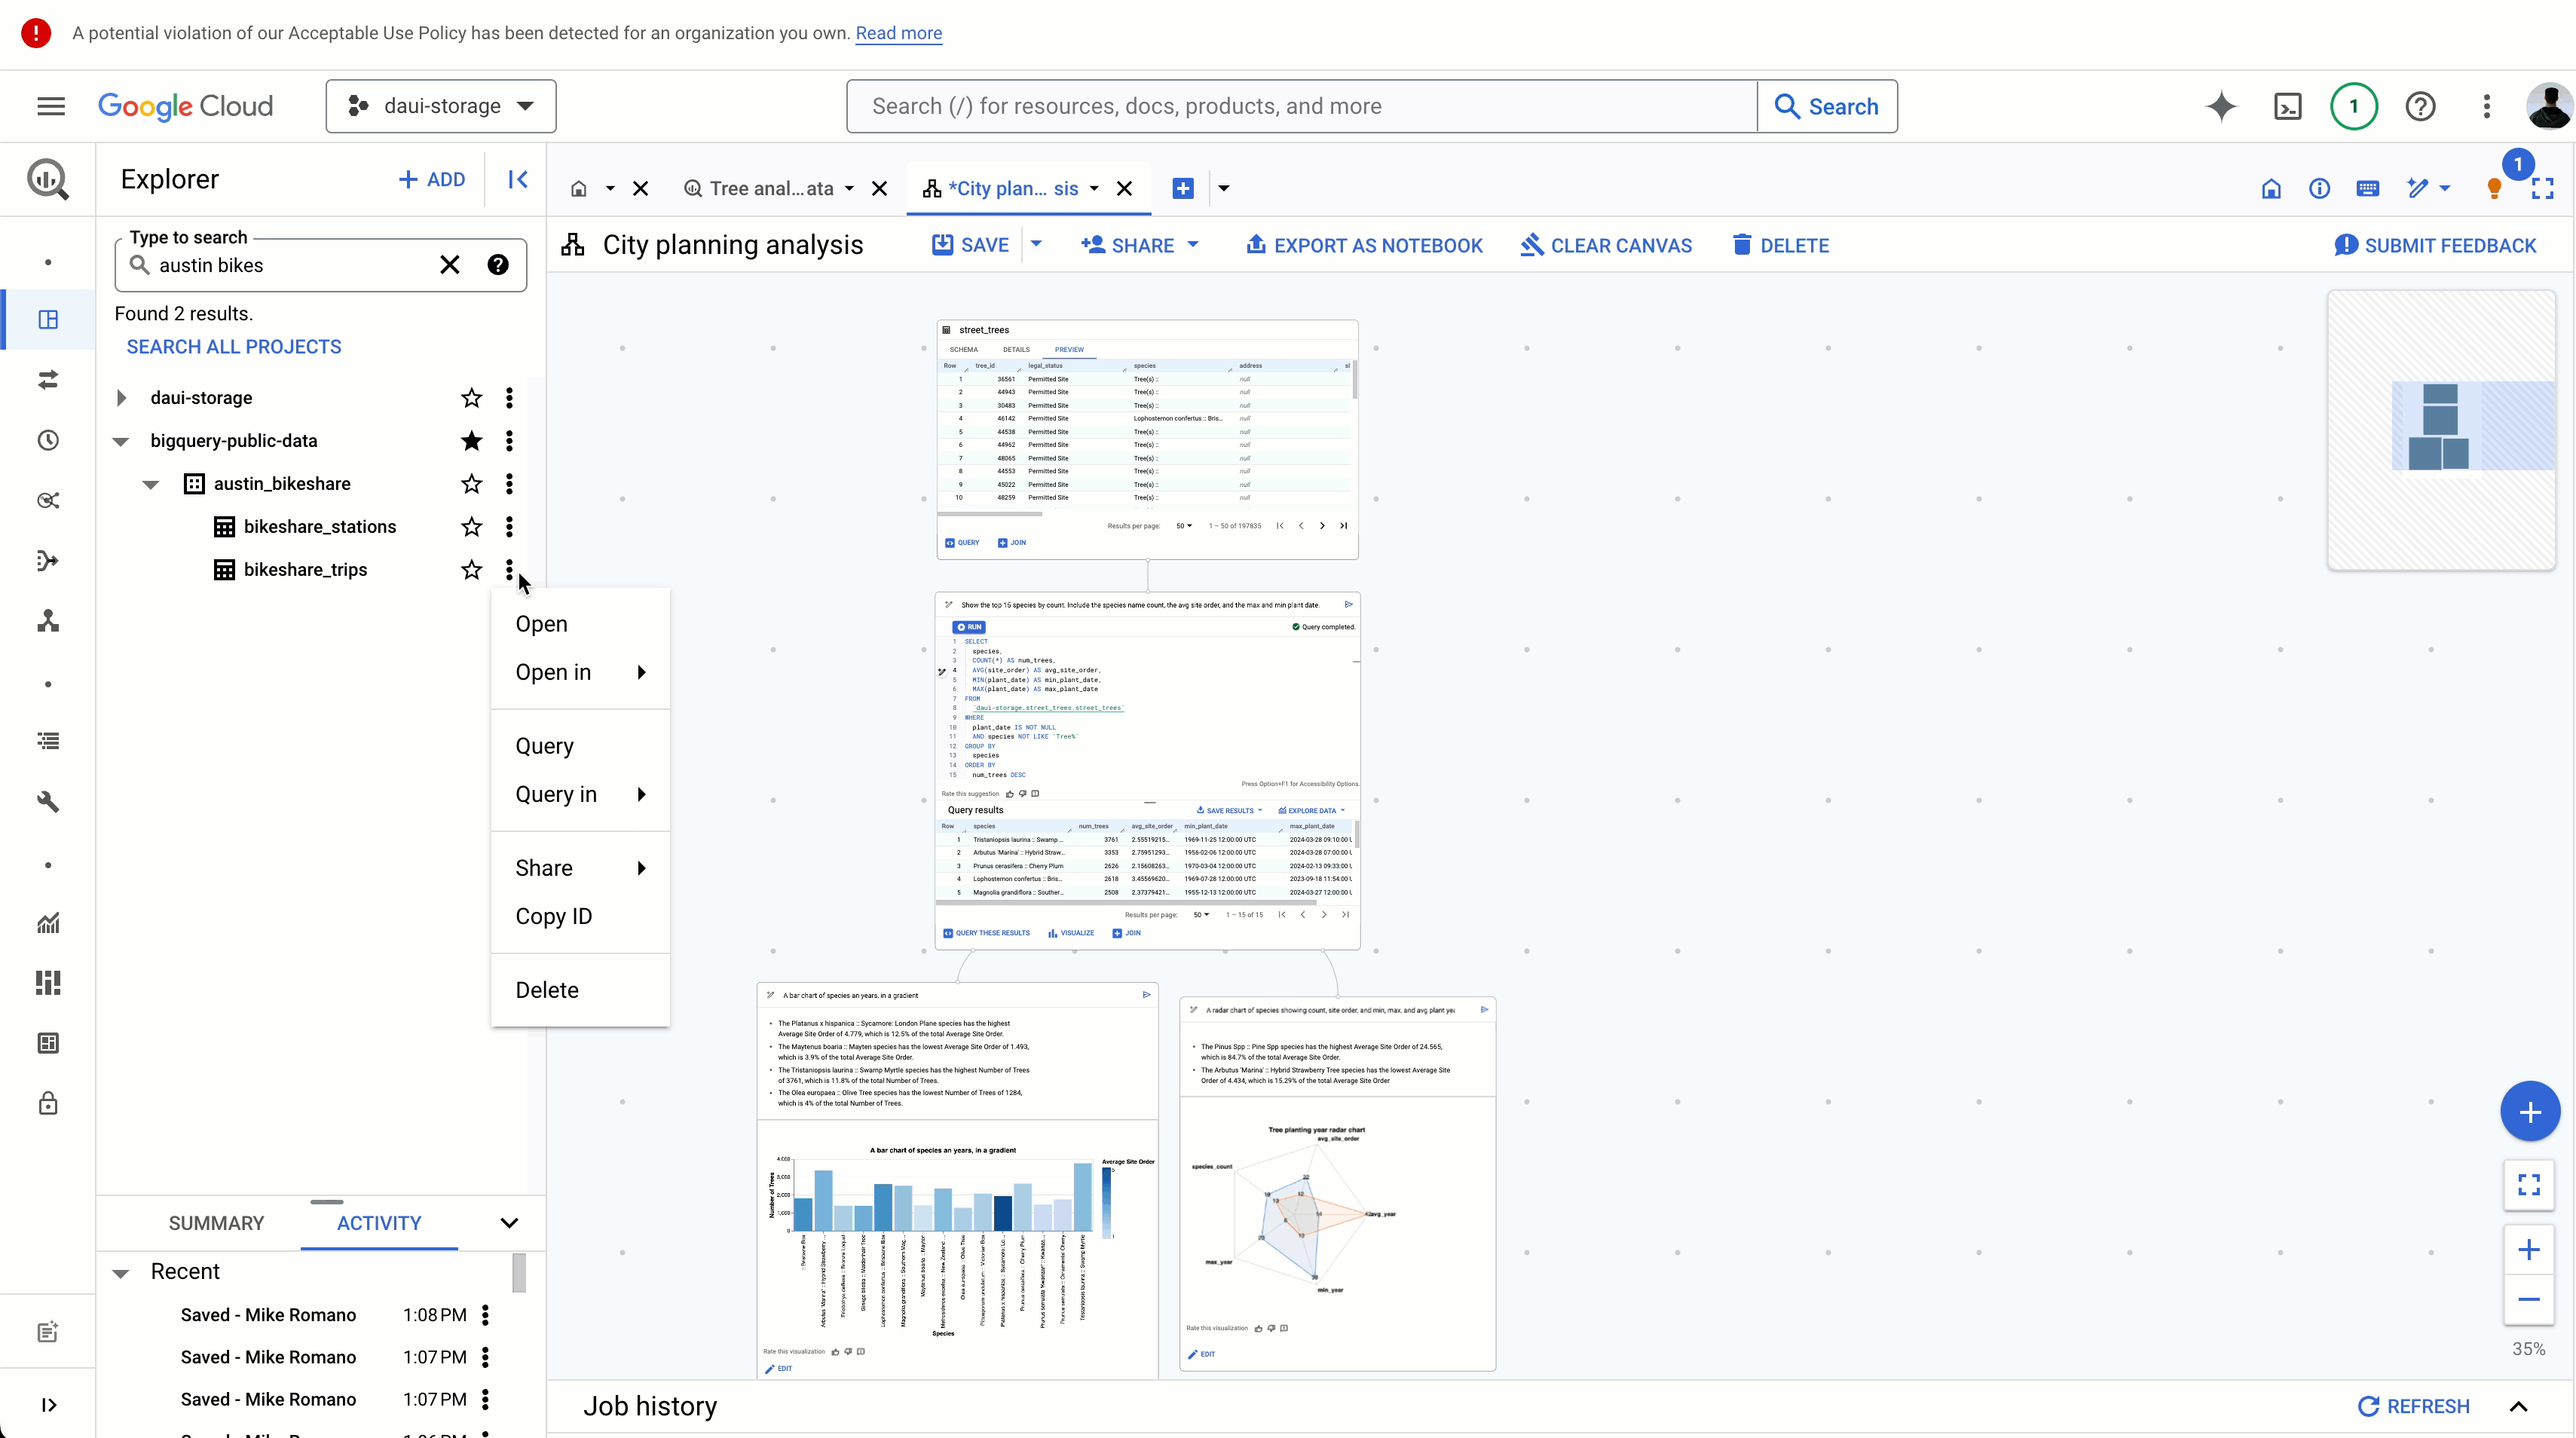The width and height of the screenshot is (2576, 1438).
Task: Click the Tree analysis tab
Action: click(772, 188)
